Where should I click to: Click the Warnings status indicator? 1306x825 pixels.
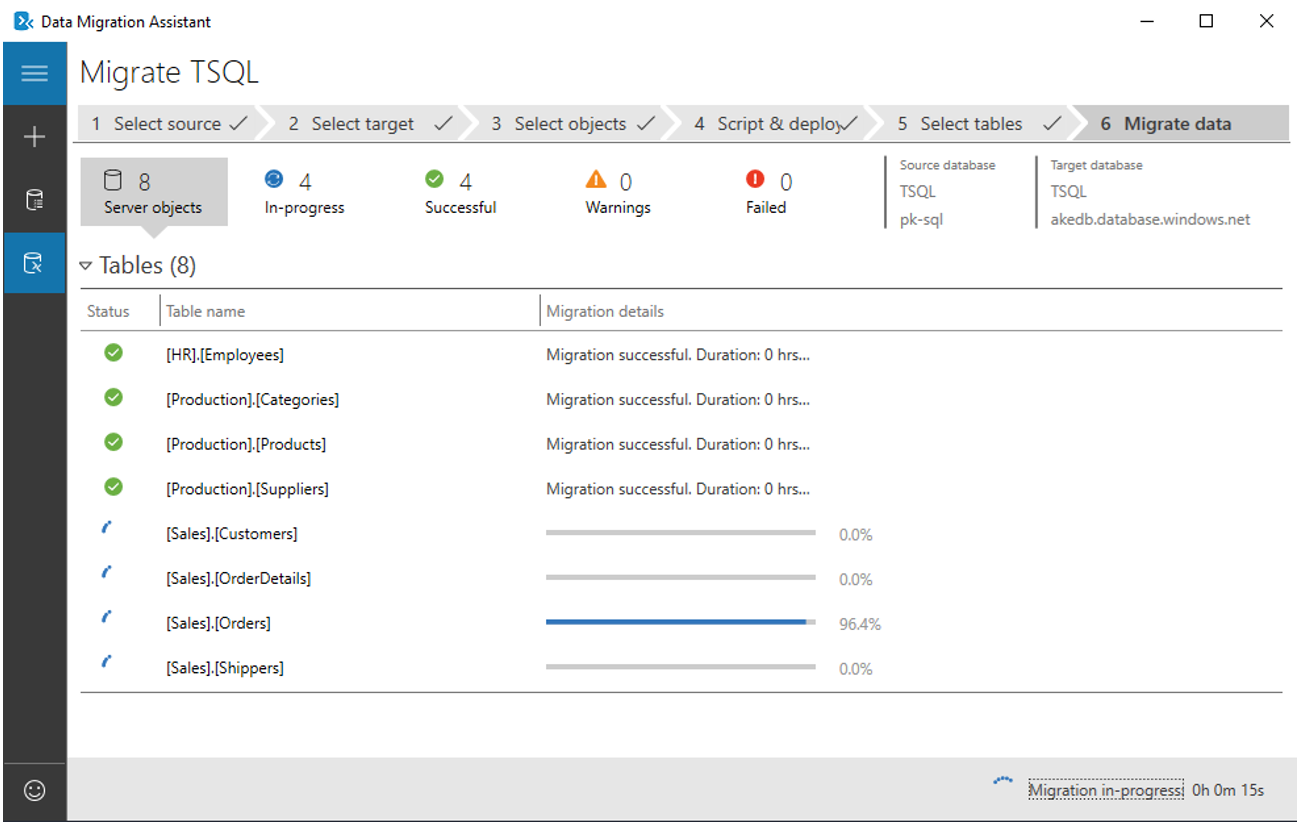click(x=616, y=193)
